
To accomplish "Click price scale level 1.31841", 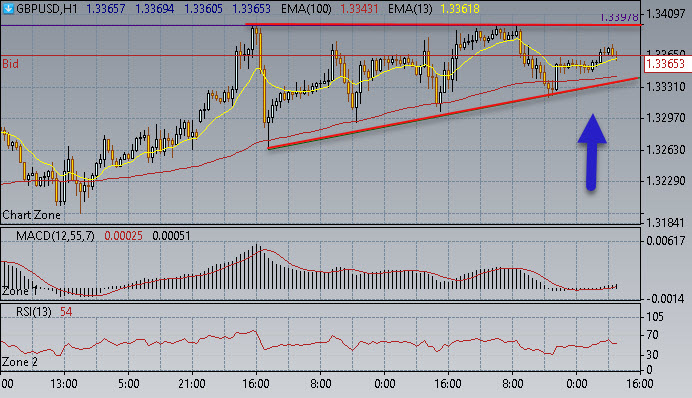I will click(666, 223).
